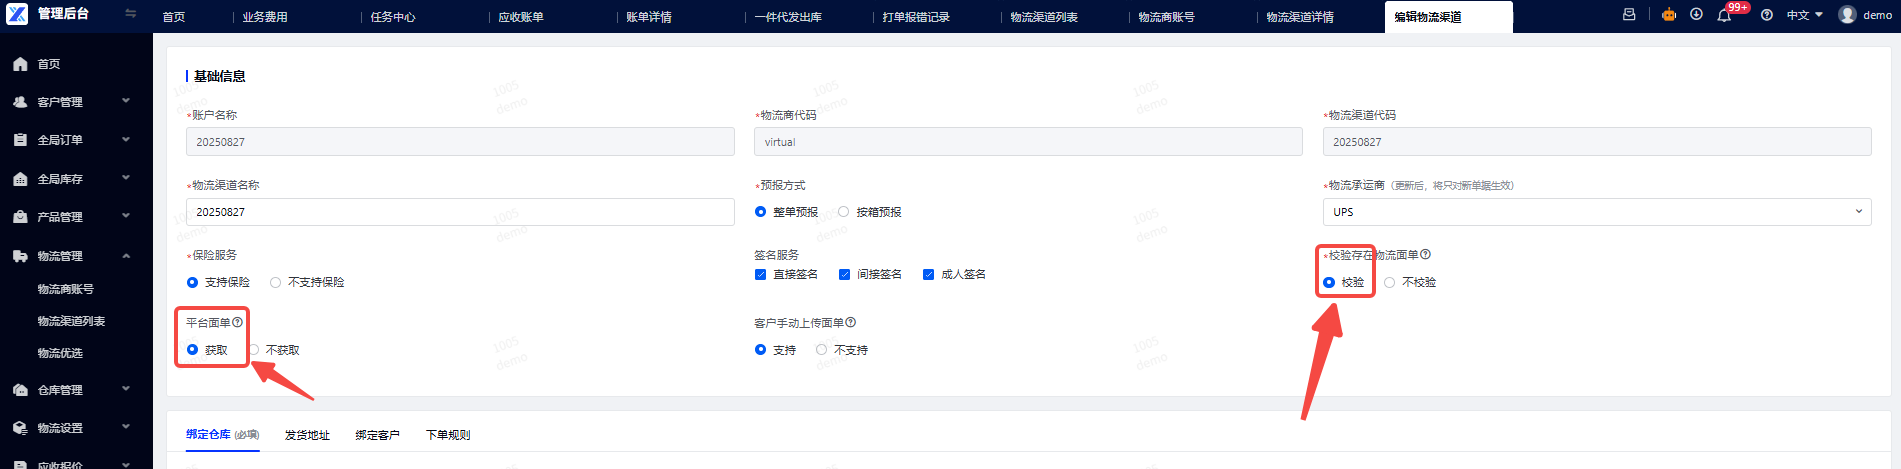Click the 物流渠道名称 input field

460,212
